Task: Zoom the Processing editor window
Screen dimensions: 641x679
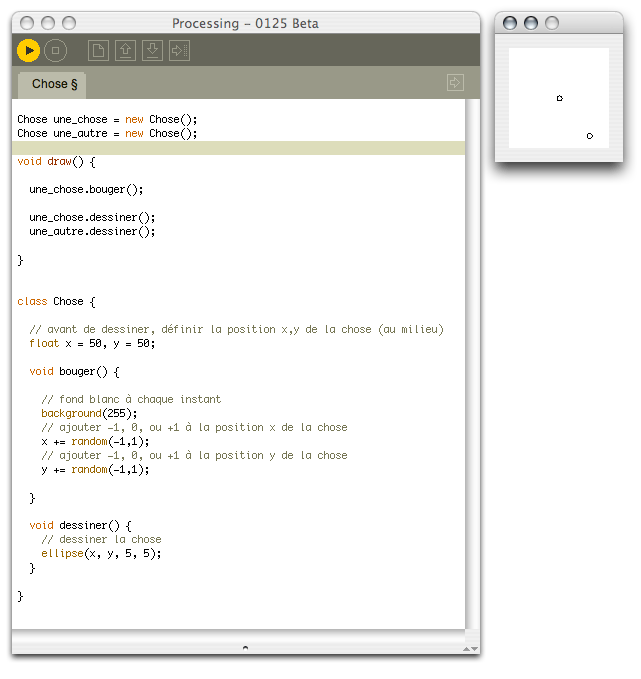Action: (69, 23)
